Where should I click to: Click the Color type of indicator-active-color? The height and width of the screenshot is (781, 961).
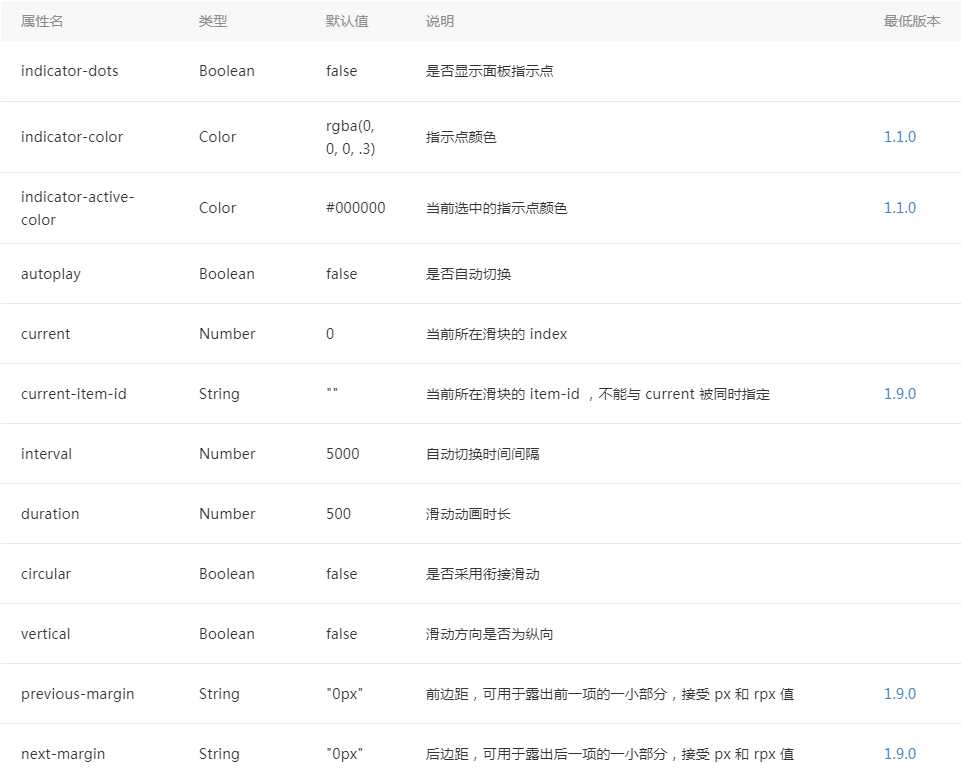[217, 208]
